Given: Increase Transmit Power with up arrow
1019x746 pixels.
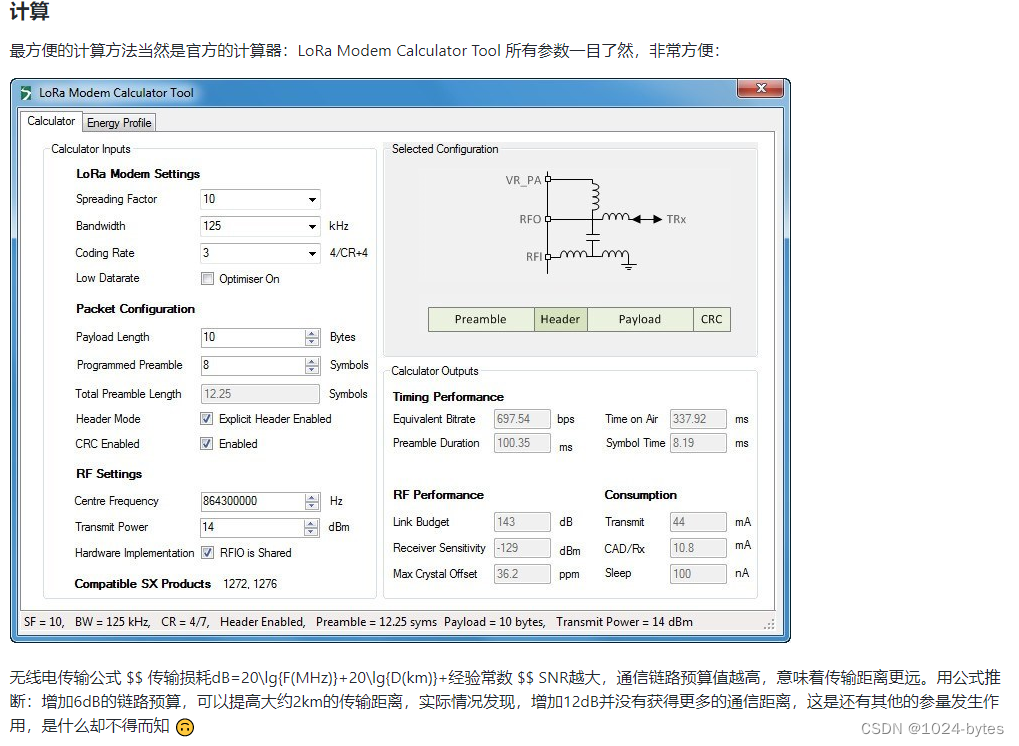Looking at the screenshot, I should click(x=312, y=523).
